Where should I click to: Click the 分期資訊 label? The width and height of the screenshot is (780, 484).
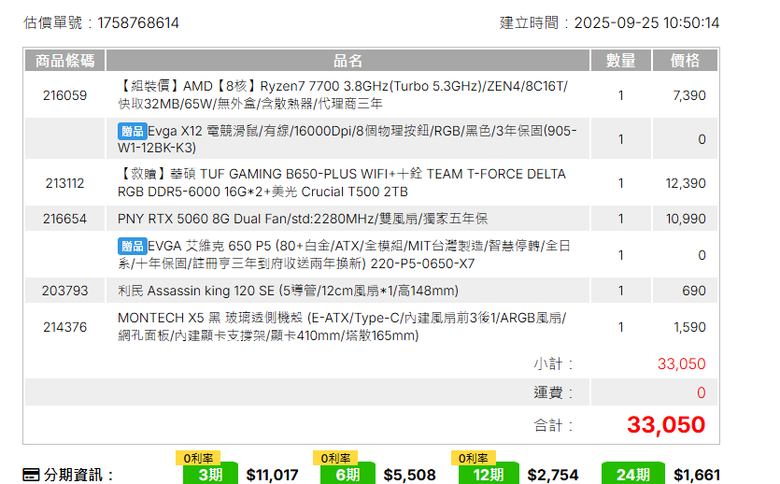[x=78, y=475]
